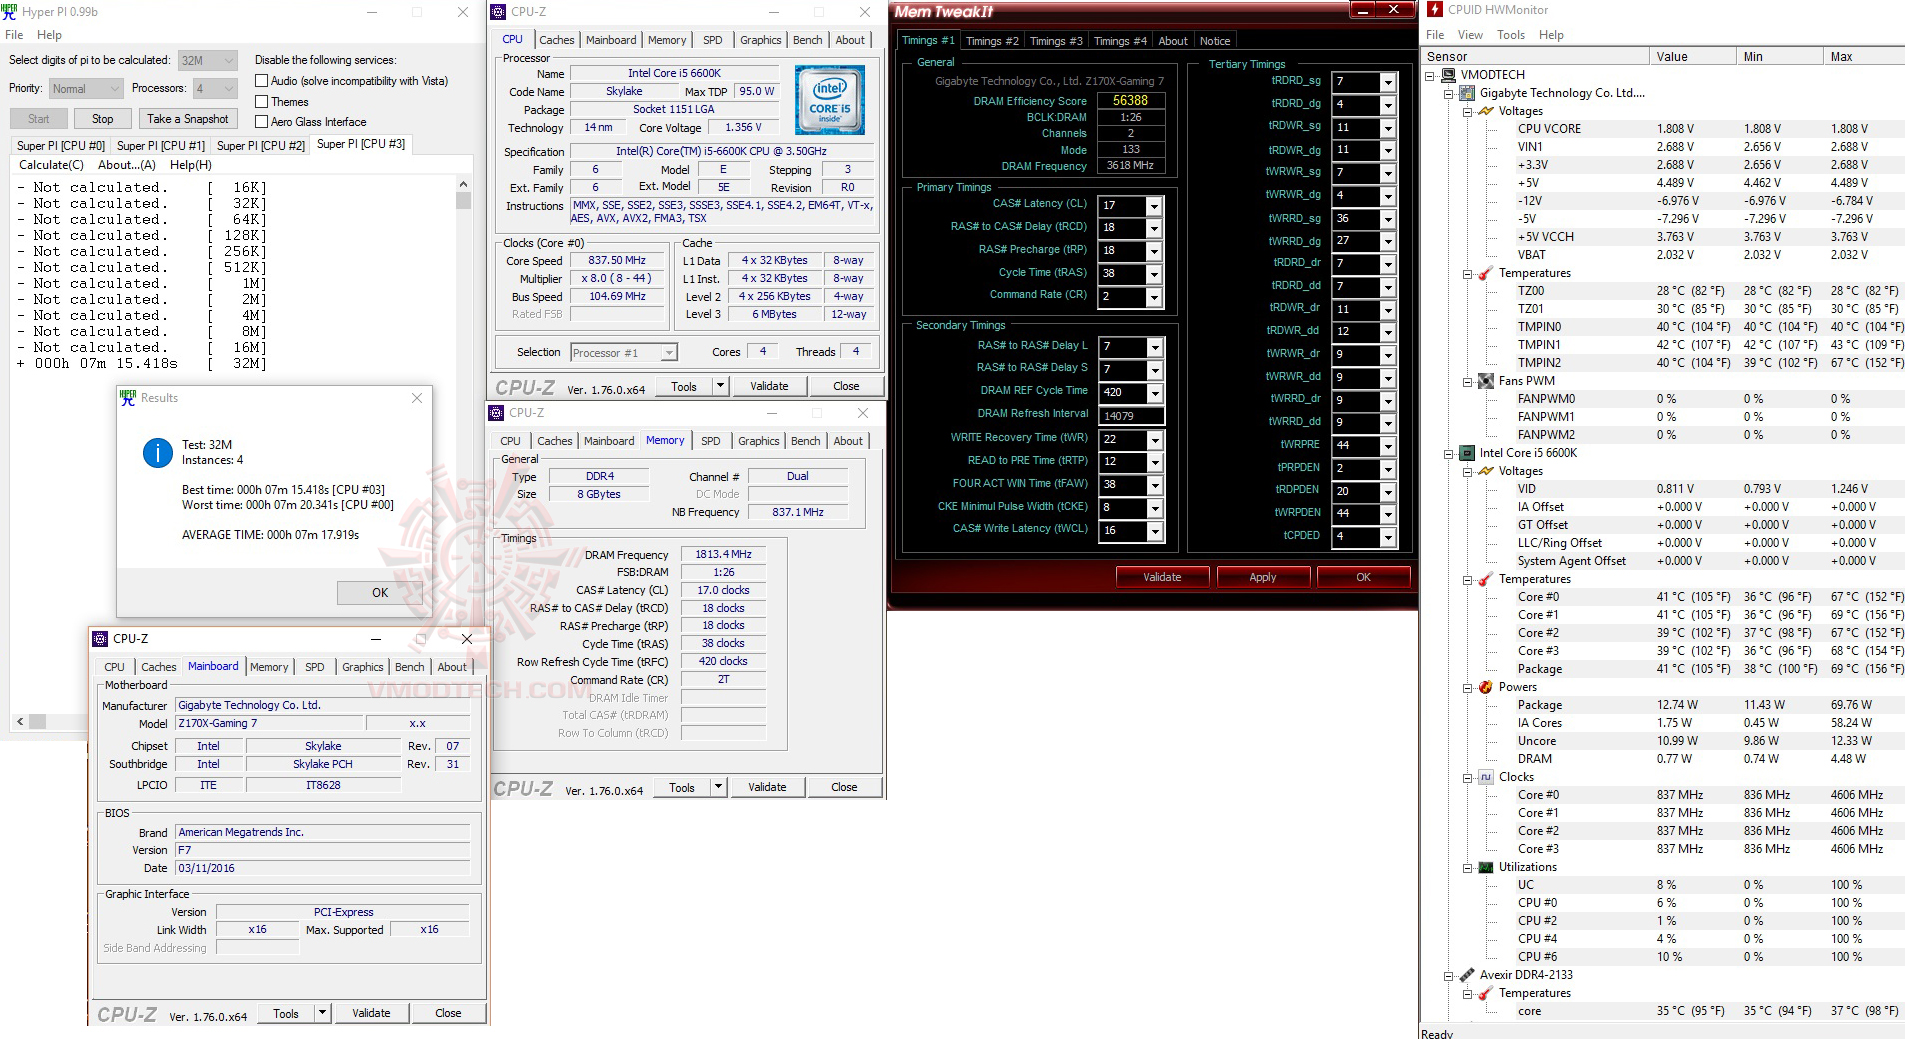Click the Hyper PI scrollbar up arrow

click(463, 184)
